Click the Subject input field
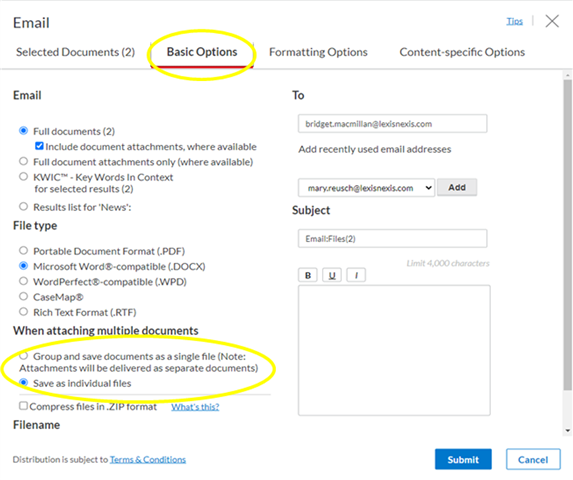The height and width of the screenshot is (480, 573). coord(392,239)
